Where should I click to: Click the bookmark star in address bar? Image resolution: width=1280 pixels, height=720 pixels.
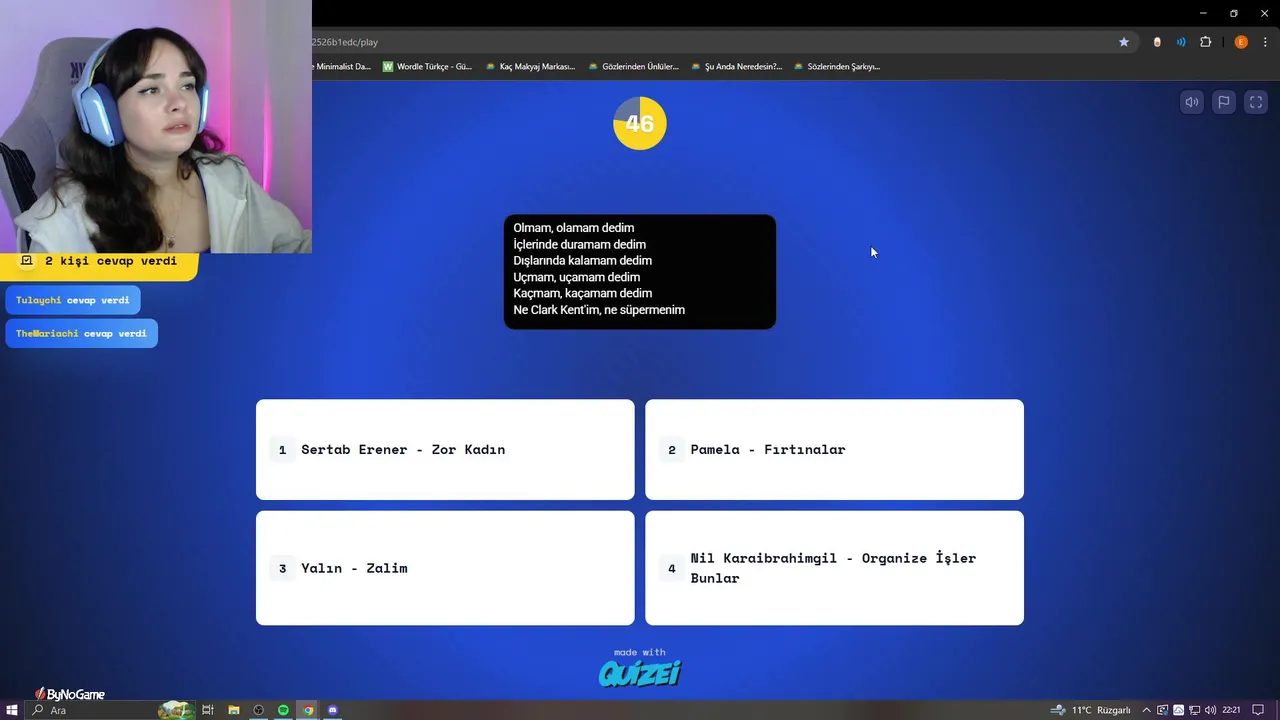(x=1124, y=42)
